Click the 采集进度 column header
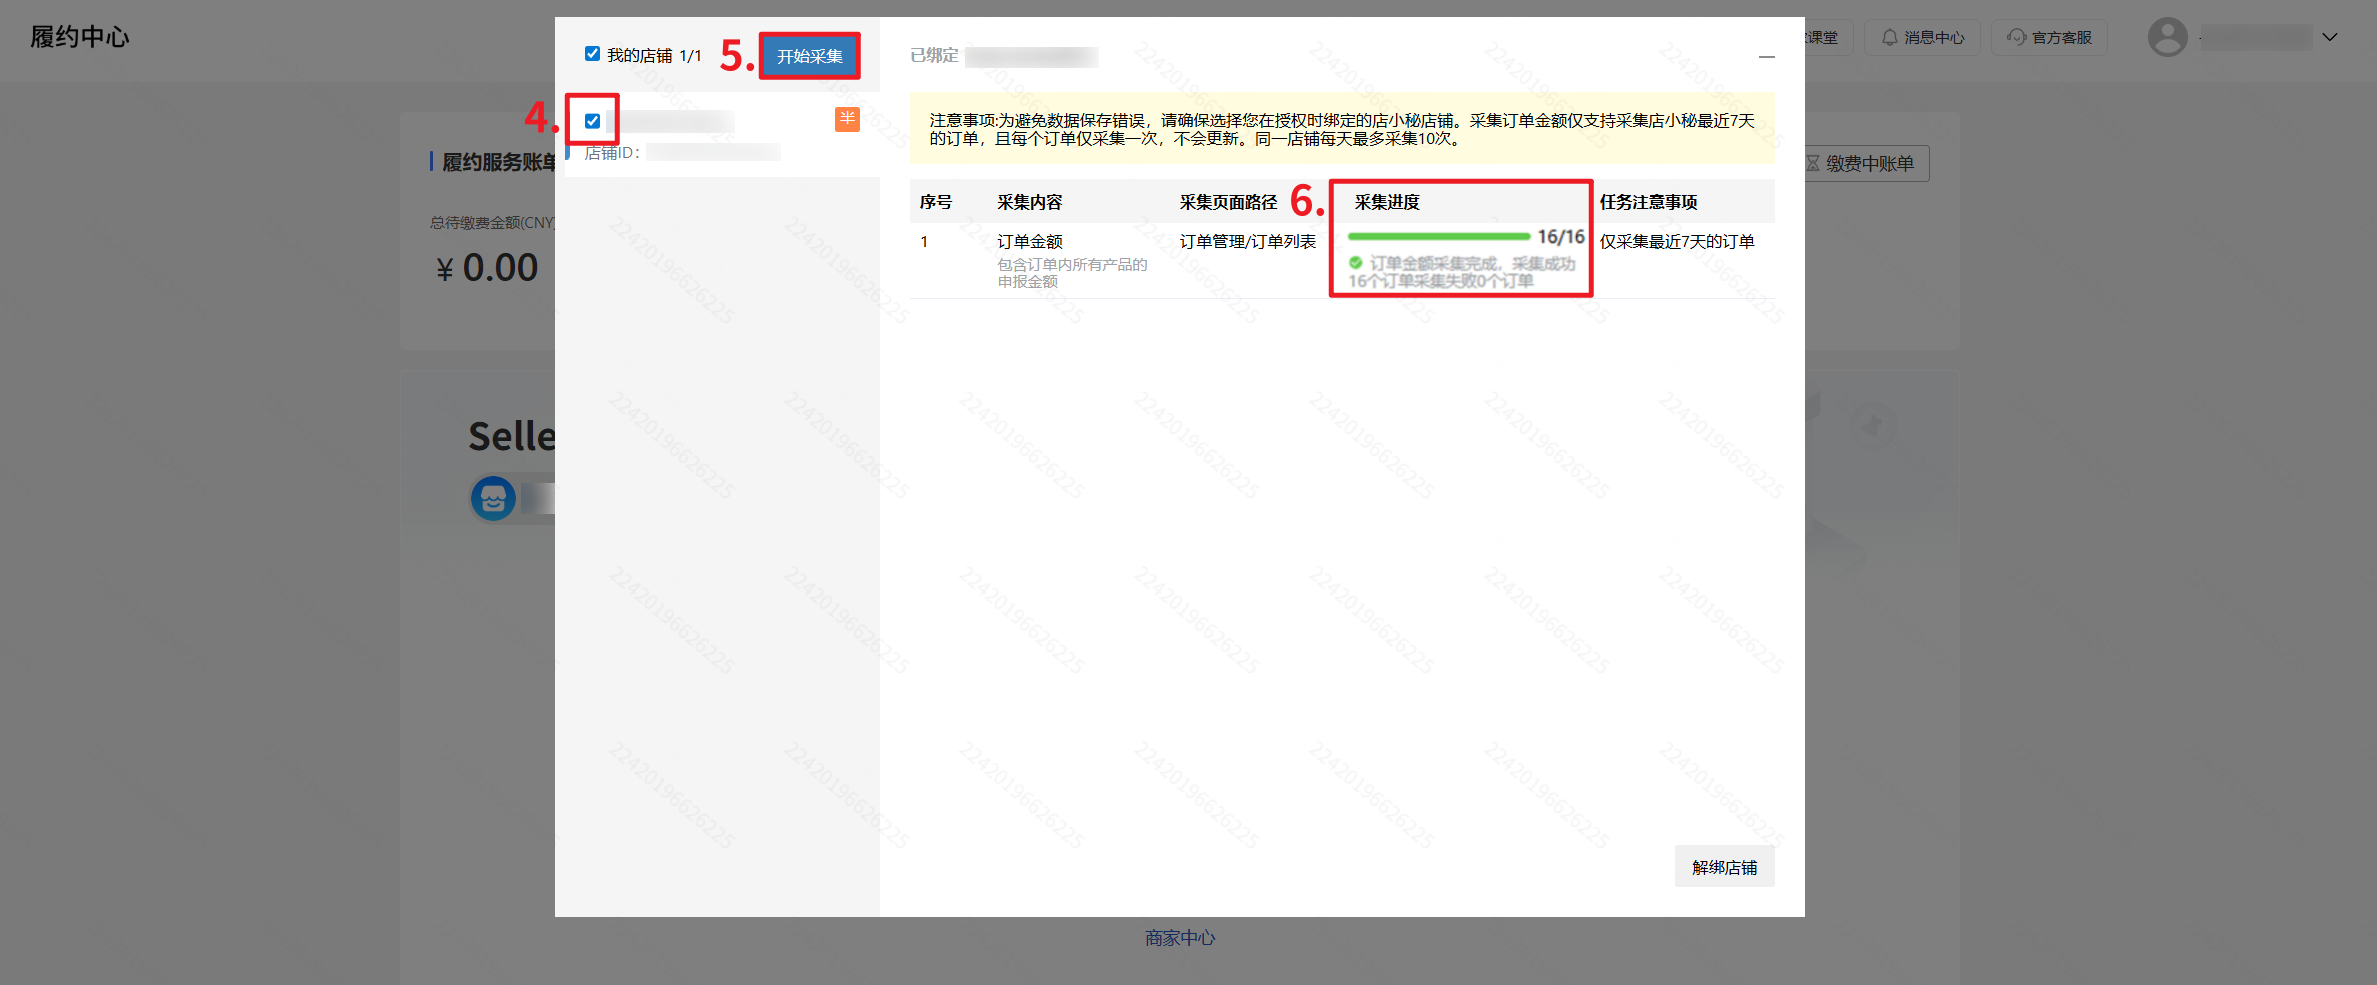Image resolution: width=2377 pixels, height=985 pixels. point(1387,202)
